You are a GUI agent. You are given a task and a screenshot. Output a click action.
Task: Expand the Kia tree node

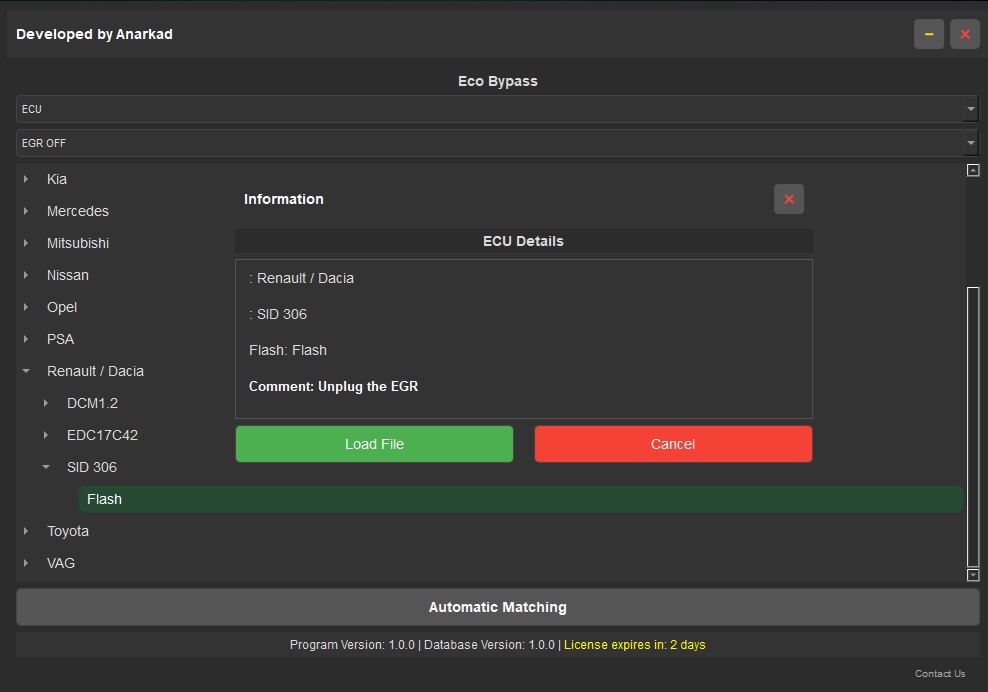click(26, 179)
